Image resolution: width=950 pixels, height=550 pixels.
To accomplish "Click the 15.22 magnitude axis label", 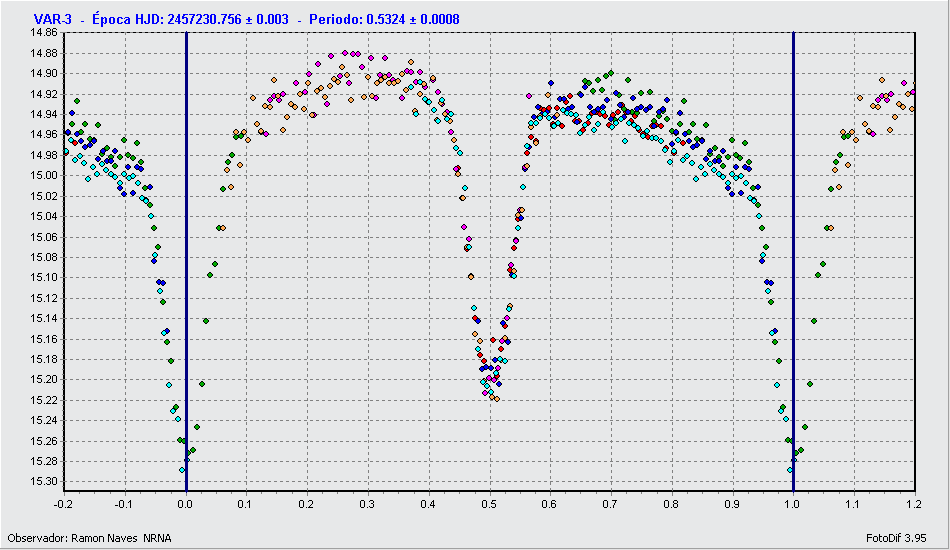I will (44, 400).
